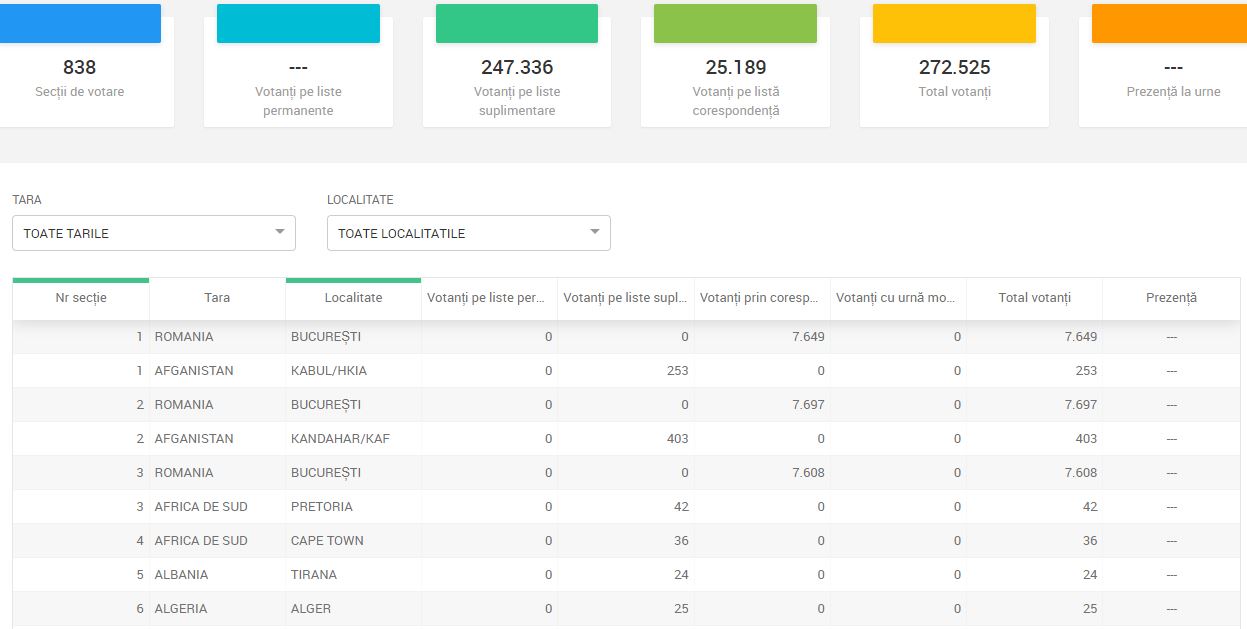Click Votanți prin corespondență column header
1247x629 pixels.
pyautogui.click(x=762, y=298)
